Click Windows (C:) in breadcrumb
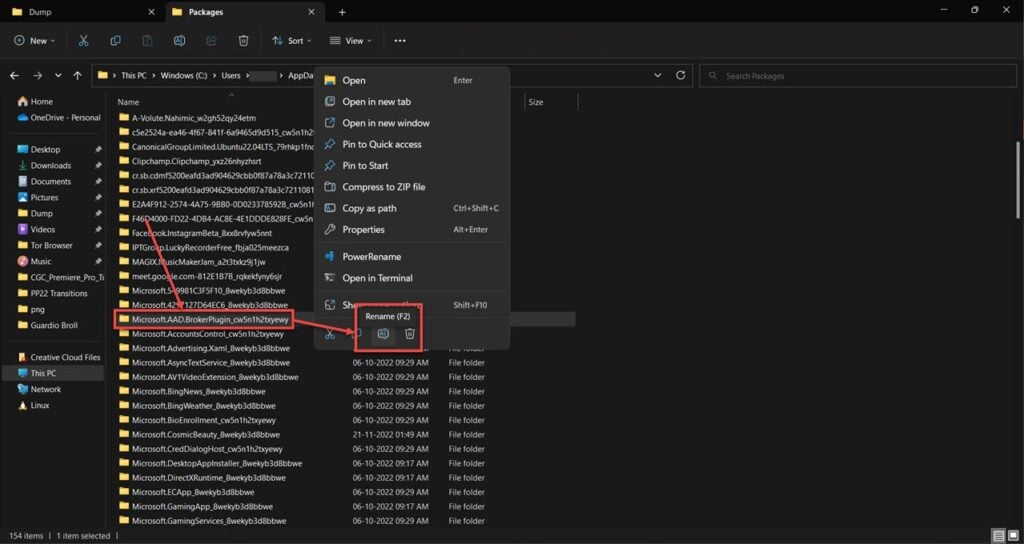 point(184,76)
